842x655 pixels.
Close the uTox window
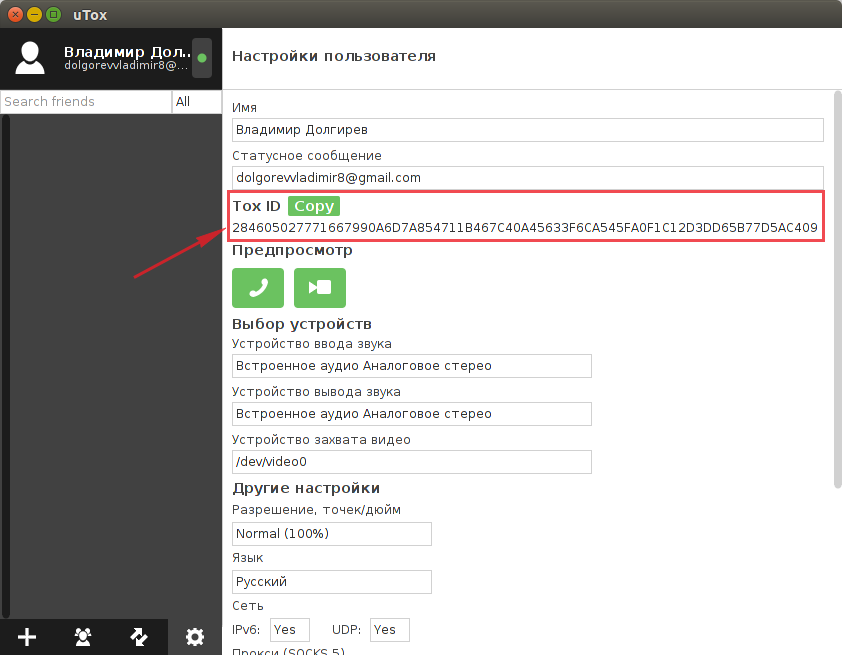[15, 14]
